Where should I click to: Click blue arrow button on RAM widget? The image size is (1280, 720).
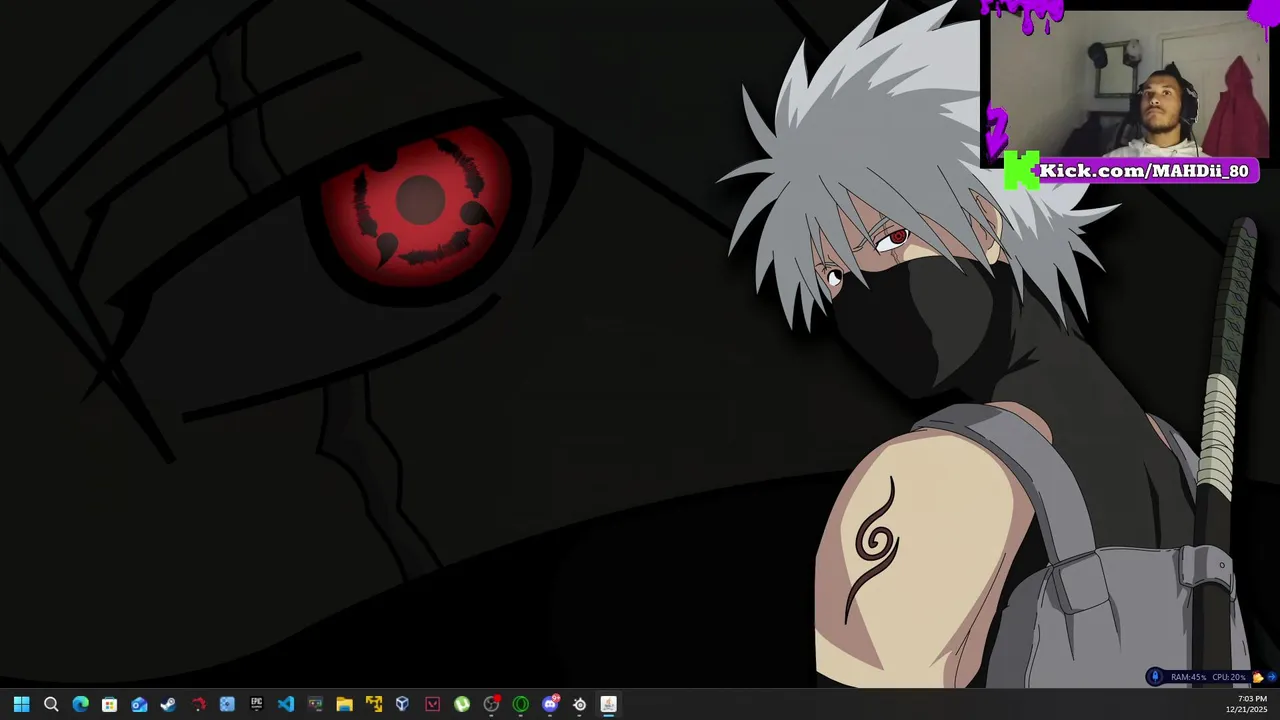1271,677
